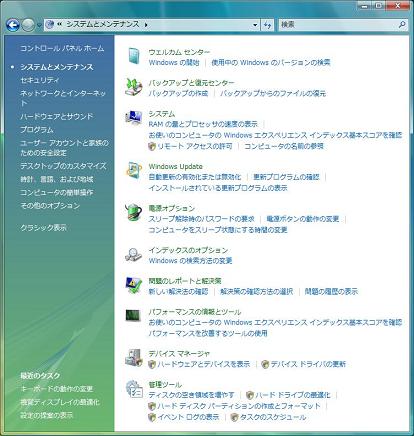
Task: Click recent task キーボードの動作の変更
Action: click(57, 389)
